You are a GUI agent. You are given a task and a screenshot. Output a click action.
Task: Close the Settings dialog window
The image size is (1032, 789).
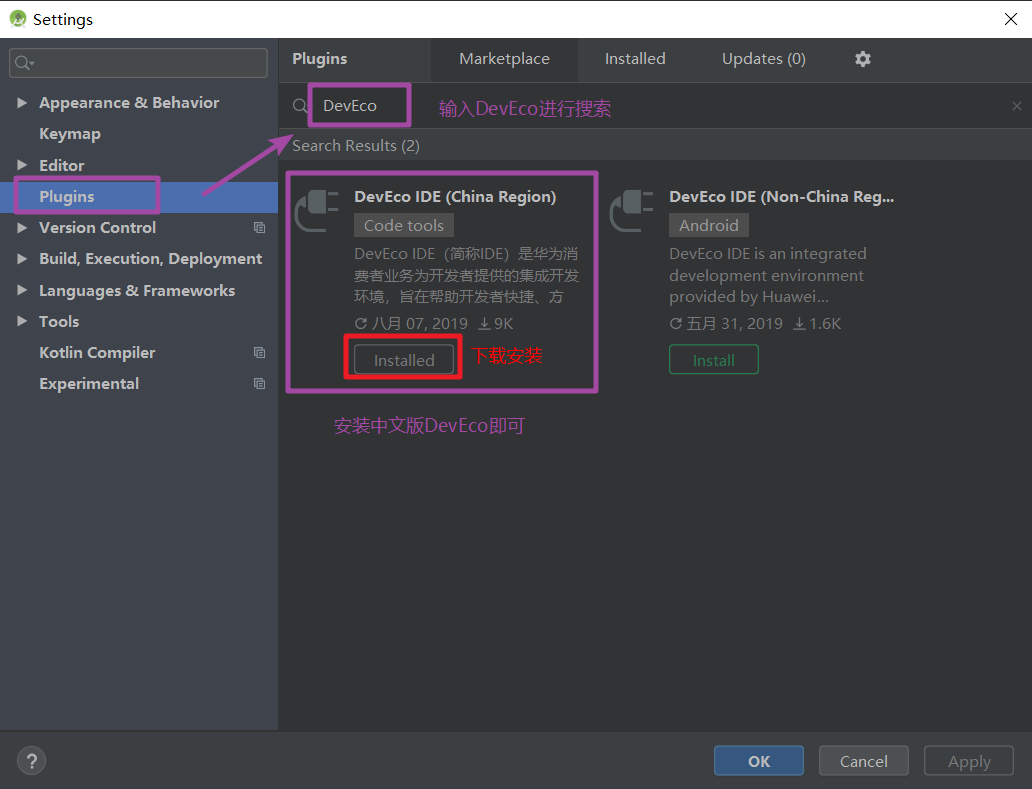[1010, 19]
